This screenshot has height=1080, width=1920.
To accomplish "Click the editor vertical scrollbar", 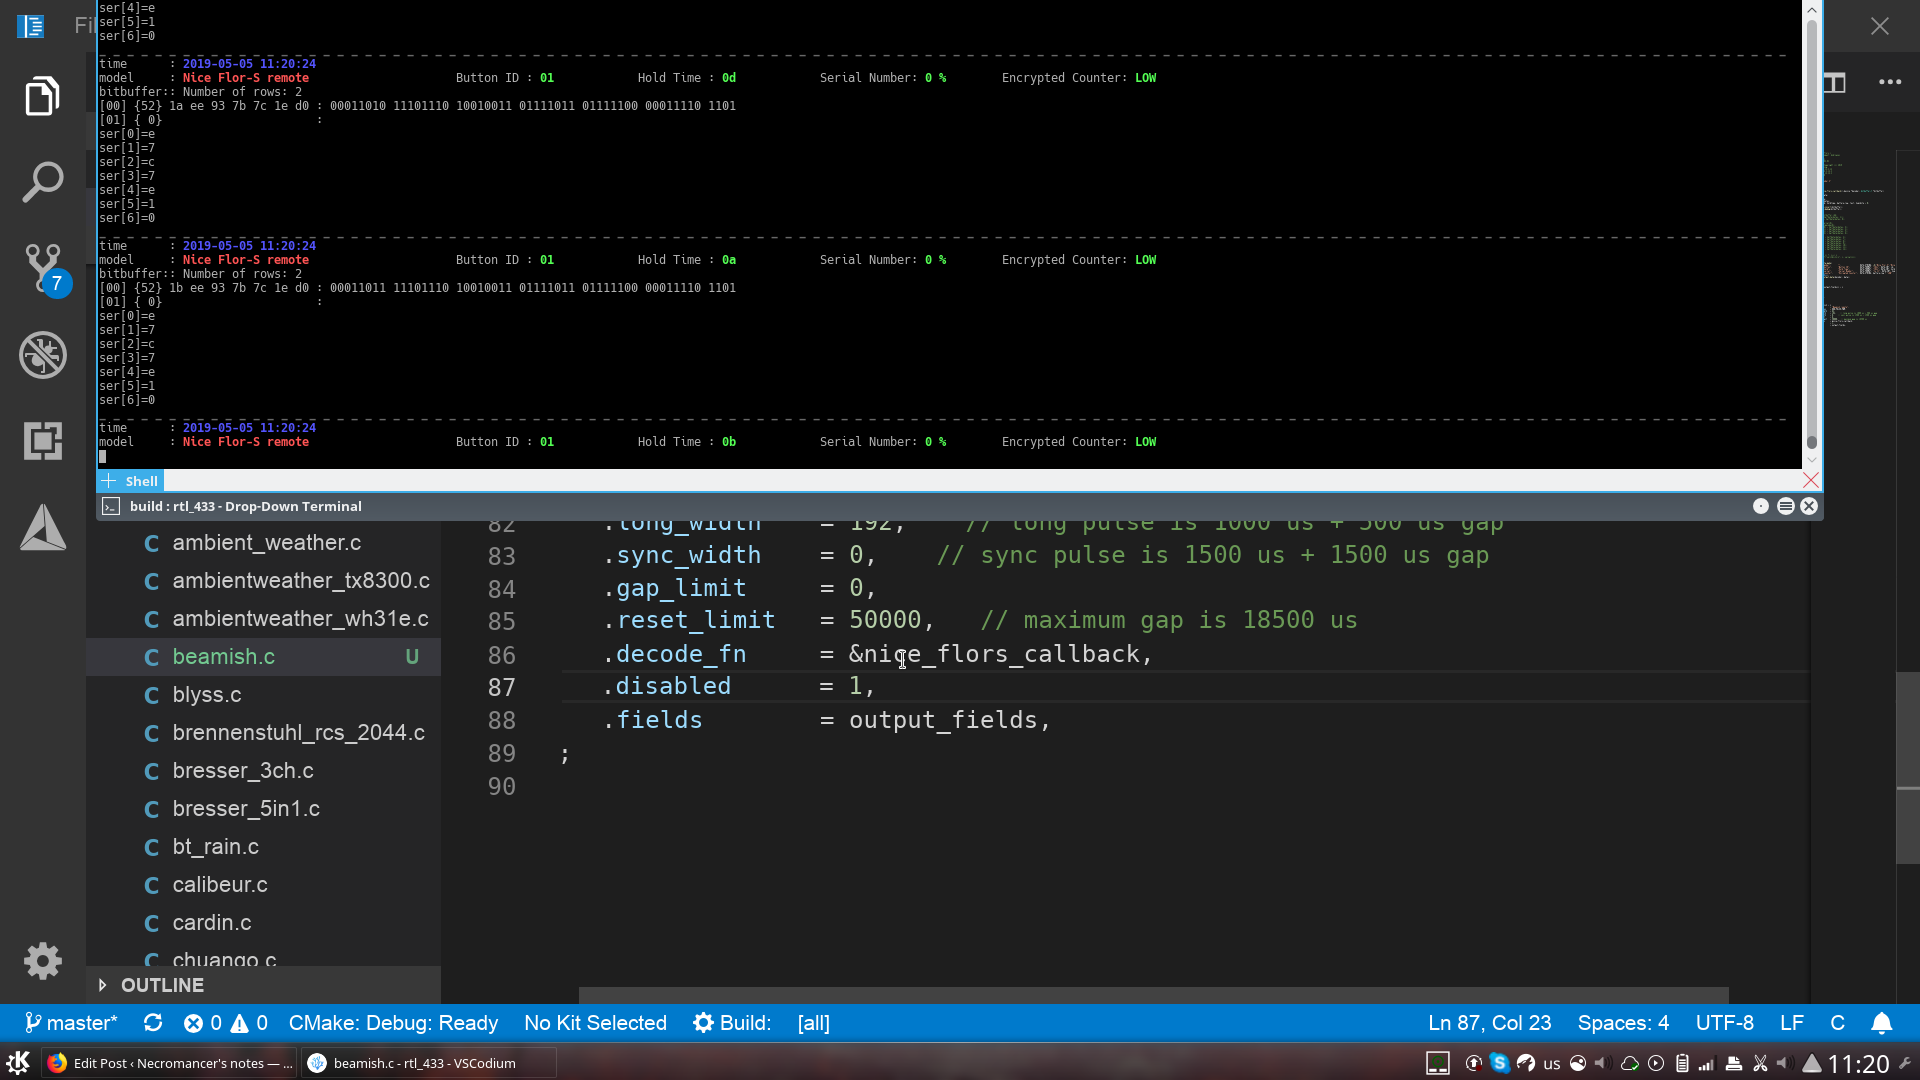I will (x=1907, y=768).
